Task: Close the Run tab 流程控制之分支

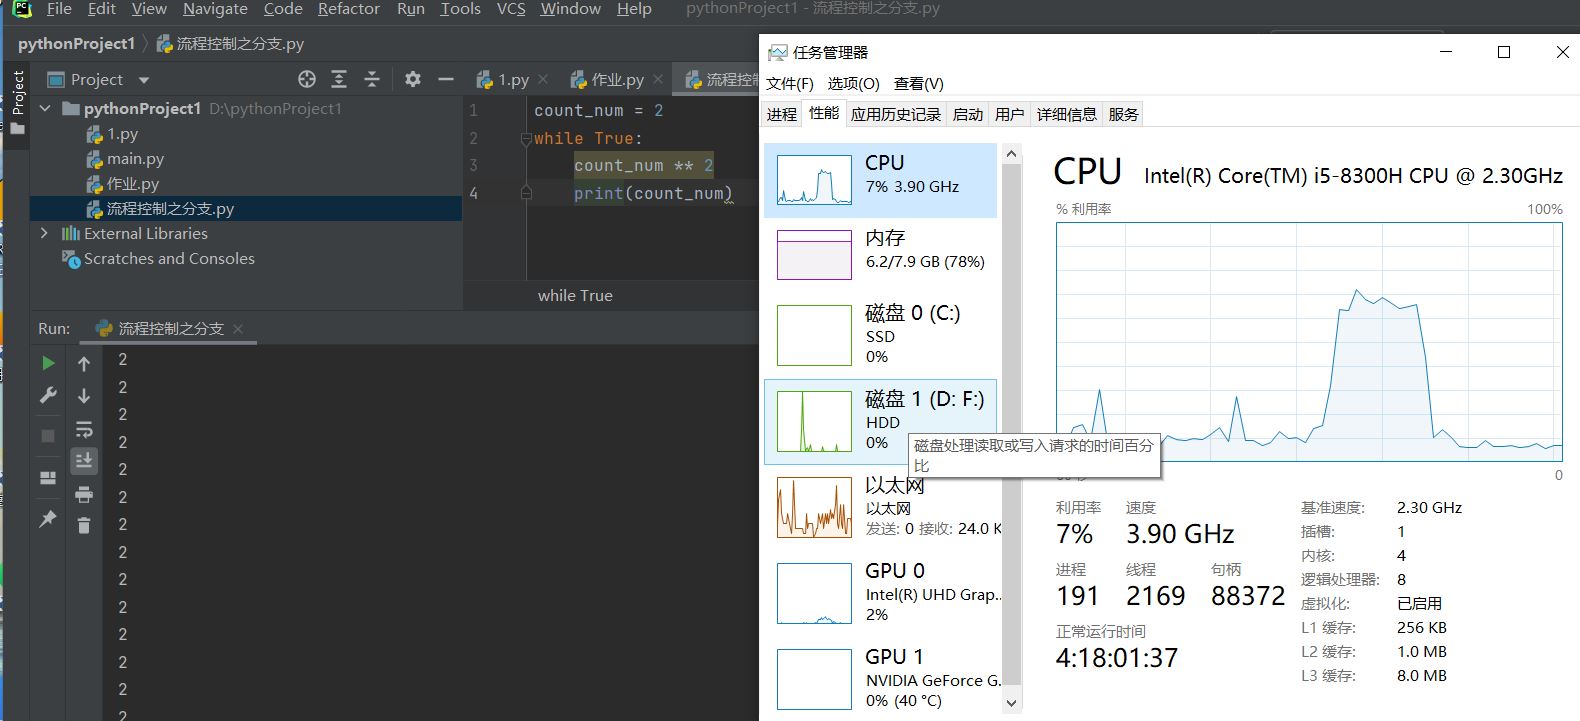Action: click(x=237, y=328)
